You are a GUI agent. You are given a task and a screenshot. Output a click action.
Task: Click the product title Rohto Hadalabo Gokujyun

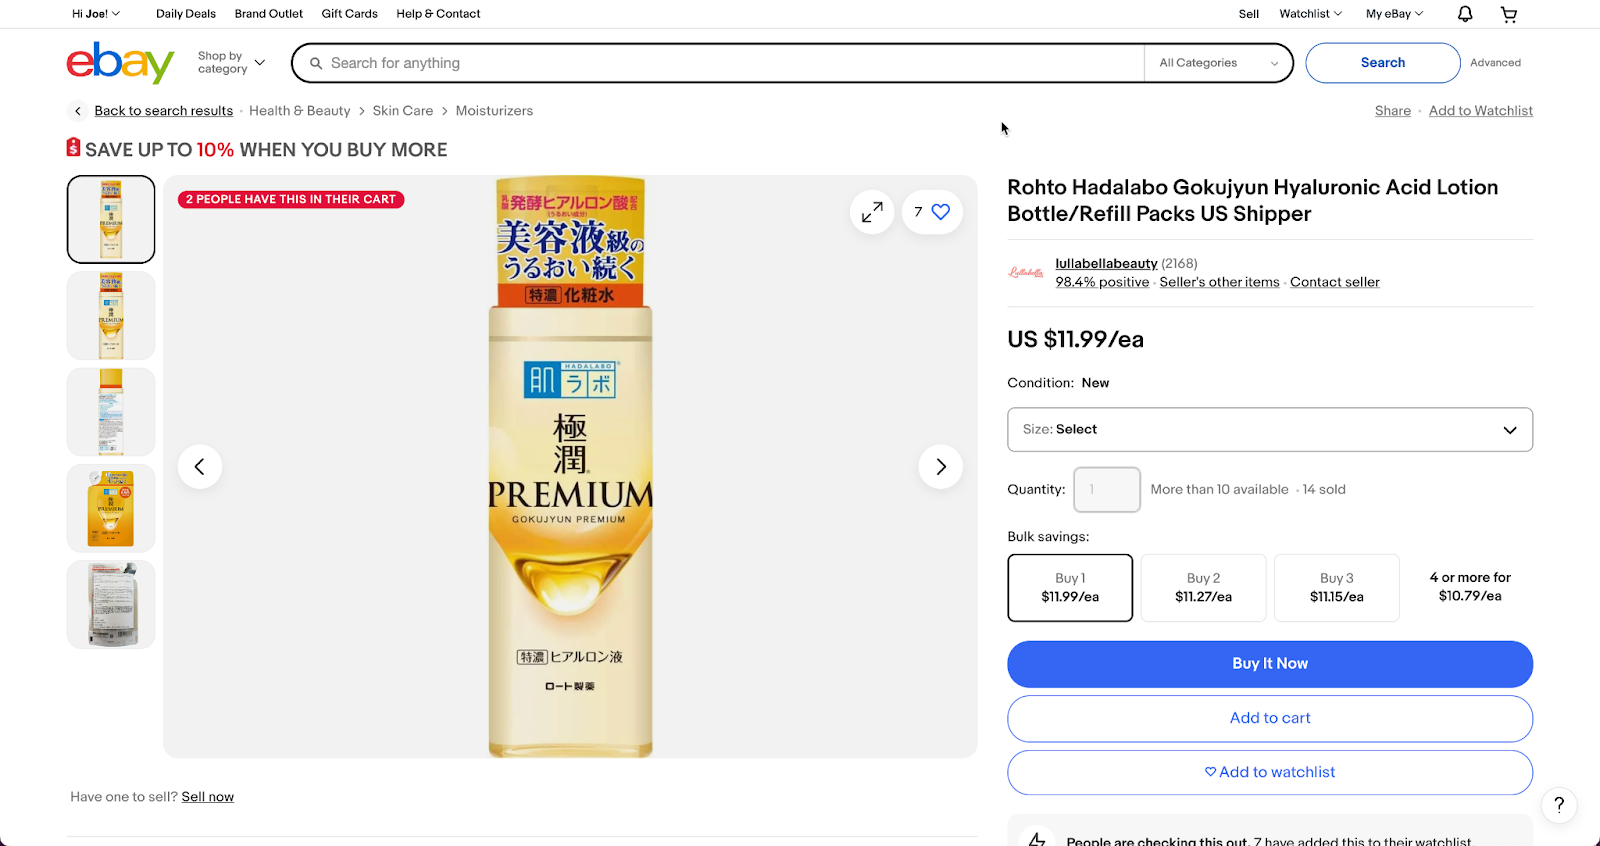pos(1252,200)
